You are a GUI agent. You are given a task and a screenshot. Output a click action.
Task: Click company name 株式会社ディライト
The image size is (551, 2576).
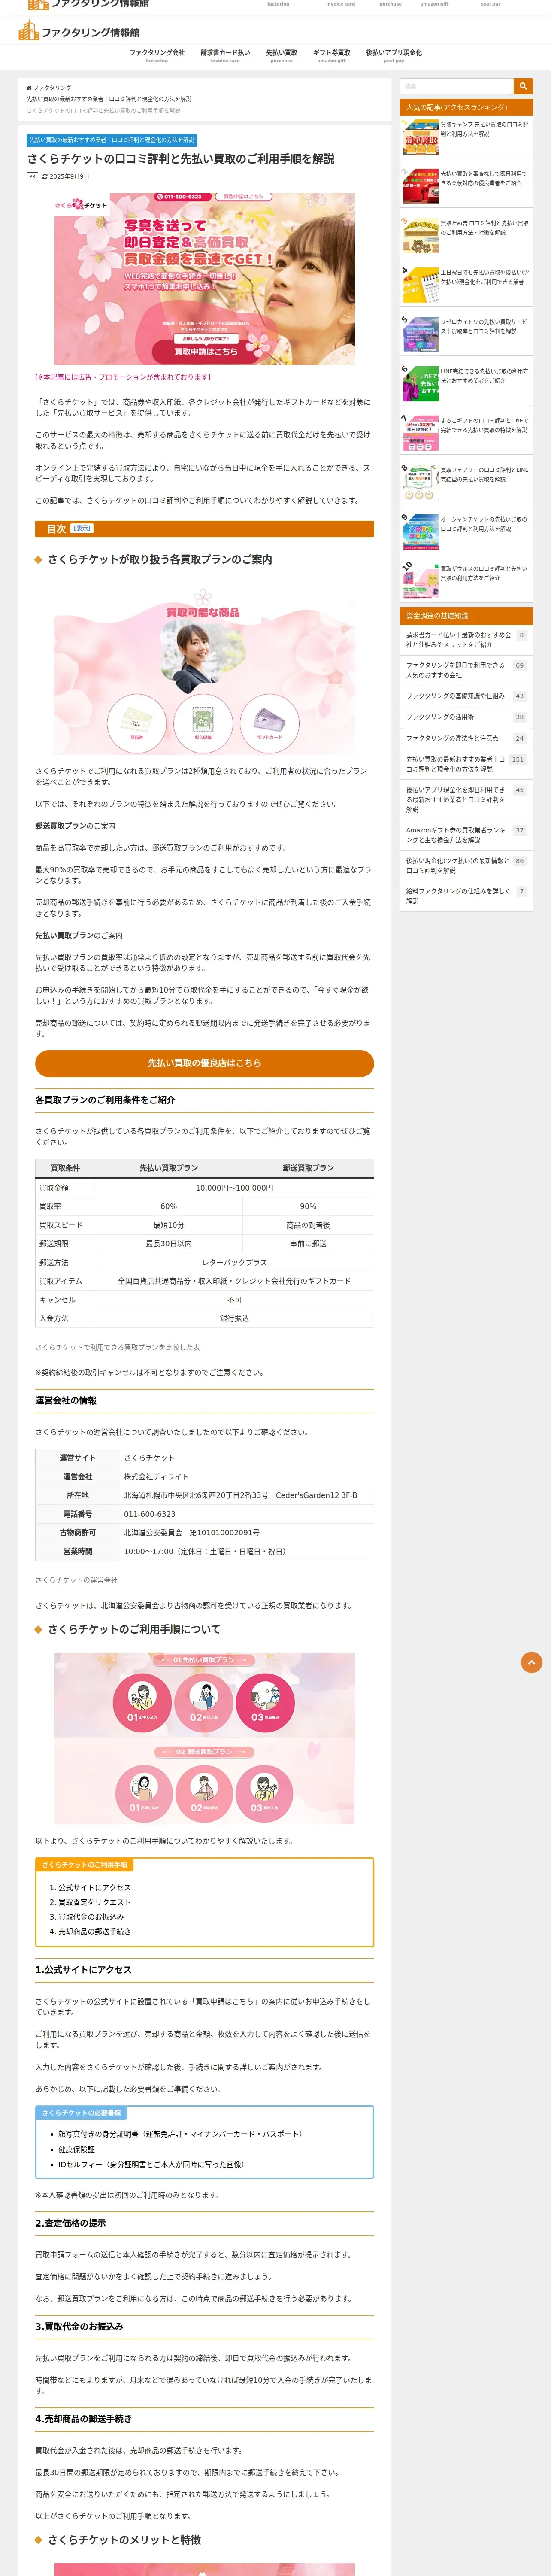click(x=156, y=1476)
